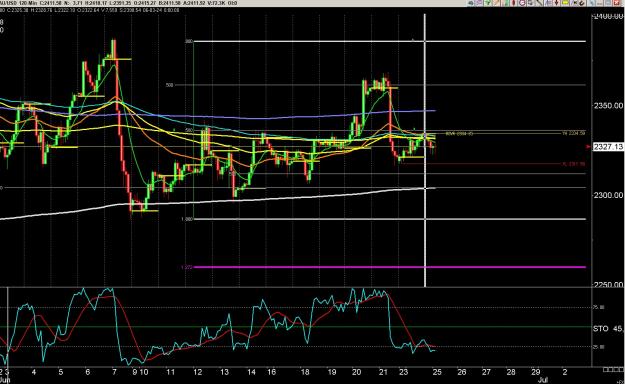Click the red X icon in top toolbar
Viewport: 625px width, 384px height.
(616, 3)
